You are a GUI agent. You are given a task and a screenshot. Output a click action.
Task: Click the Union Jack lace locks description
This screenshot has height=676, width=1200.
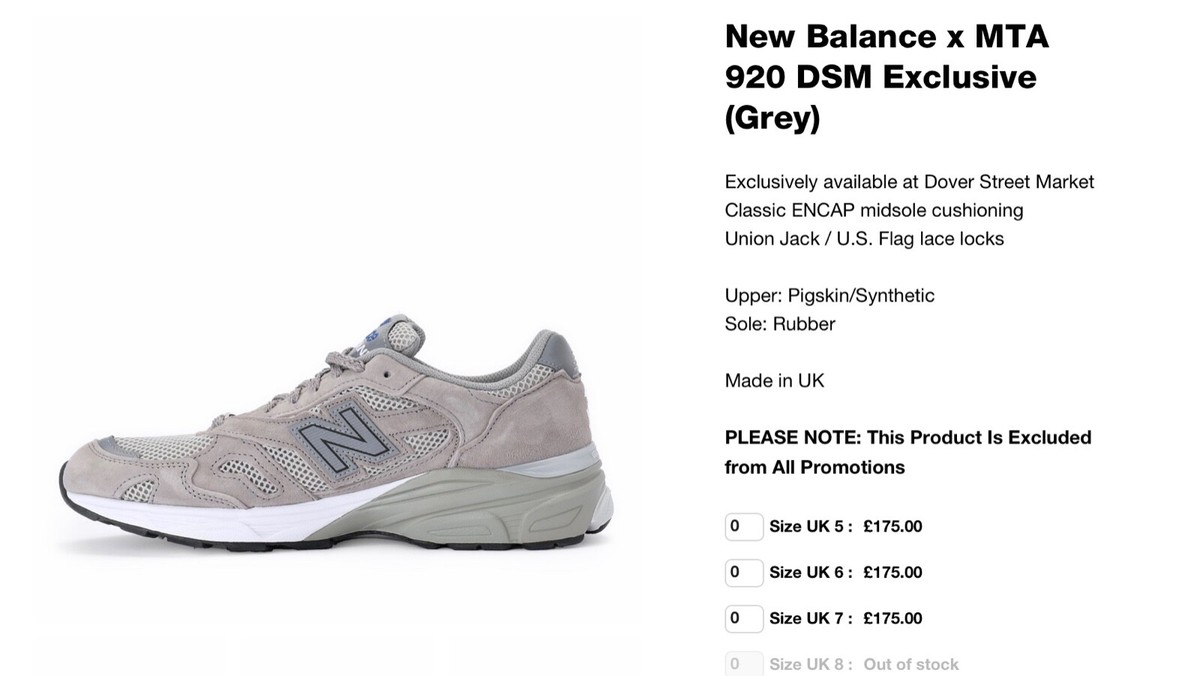(864, 239)
